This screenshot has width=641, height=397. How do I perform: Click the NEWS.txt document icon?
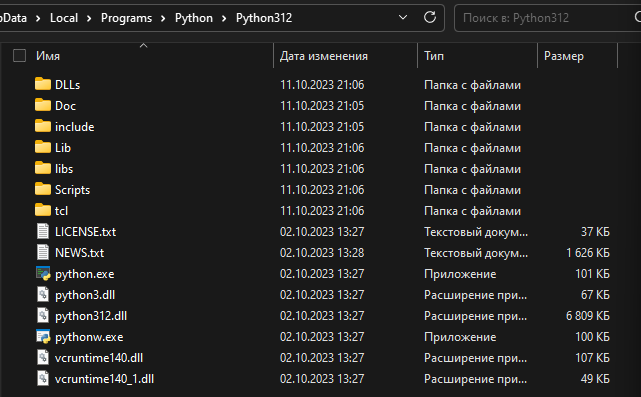(x=43, y=252)
